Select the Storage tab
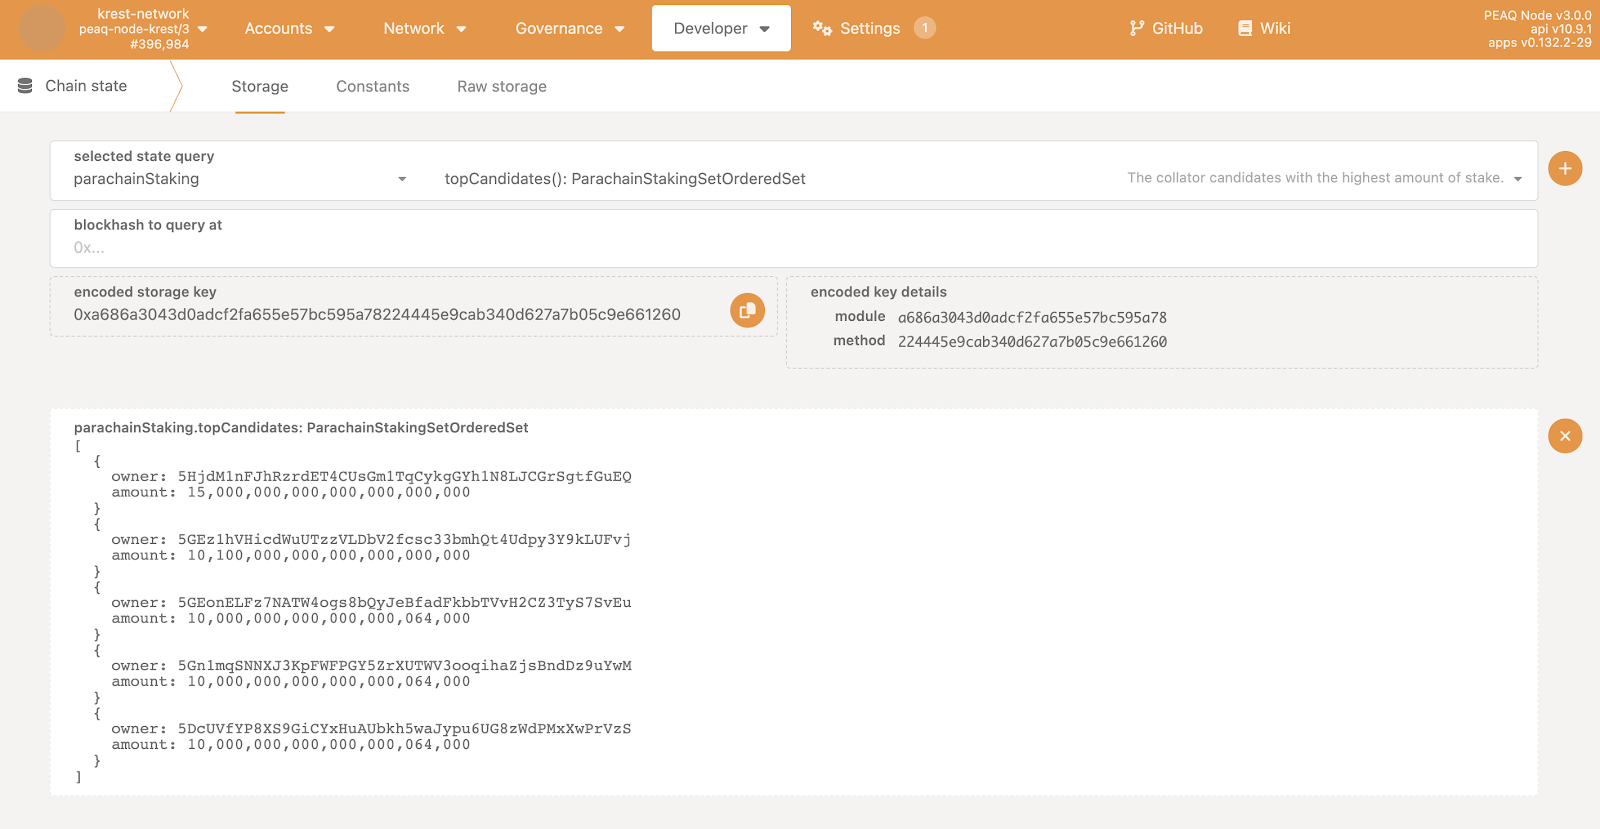This screenshot has height=829, width=1600. click(x=260, y=87)
